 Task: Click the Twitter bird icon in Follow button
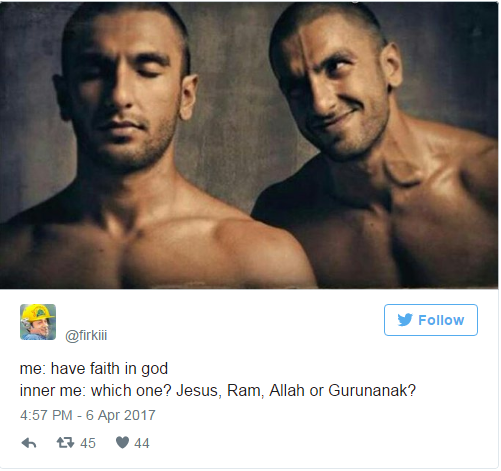coord(405,320)
